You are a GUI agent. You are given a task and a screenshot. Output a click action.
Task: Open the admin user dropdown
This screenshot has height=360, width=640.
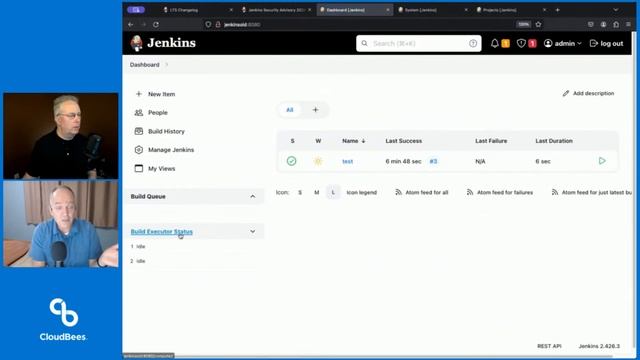(562, 43)
